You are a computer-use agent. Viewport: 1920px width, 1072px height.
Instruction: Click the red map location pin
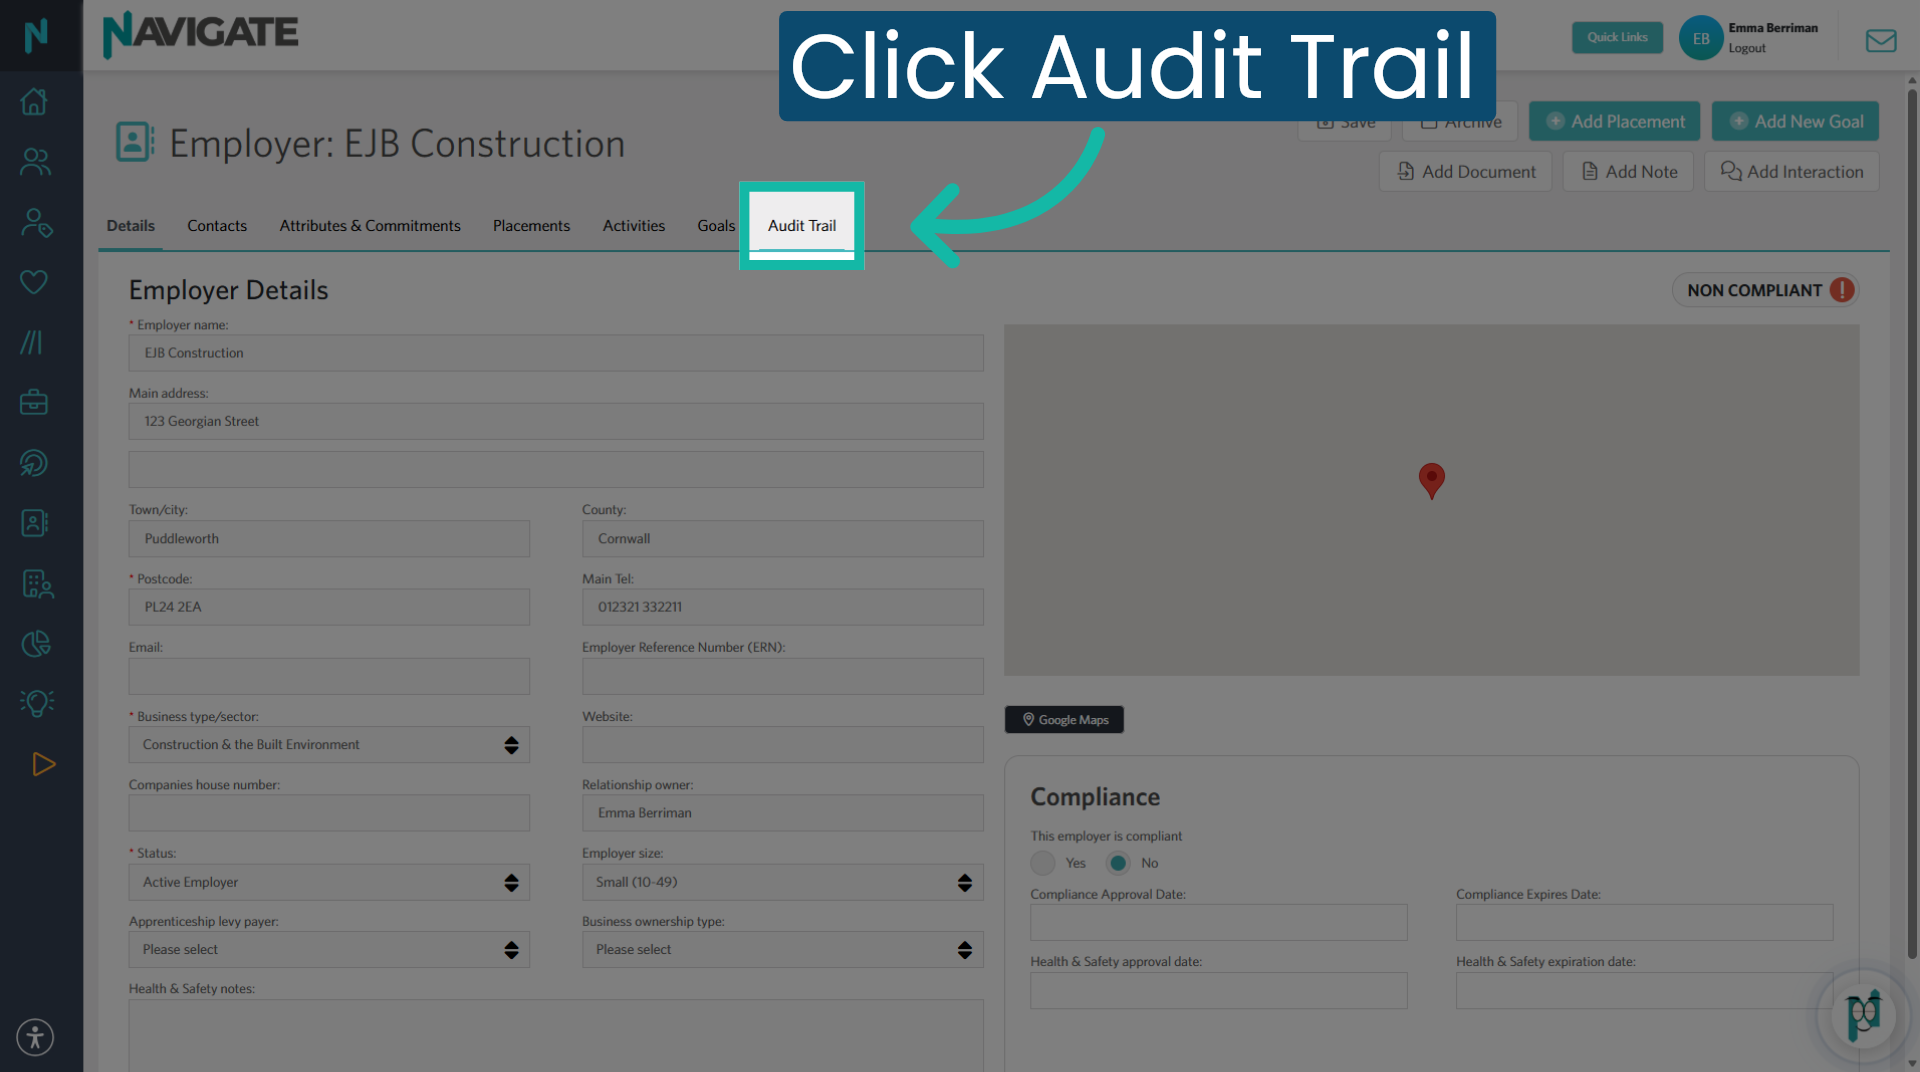(x=1431, y=480)
